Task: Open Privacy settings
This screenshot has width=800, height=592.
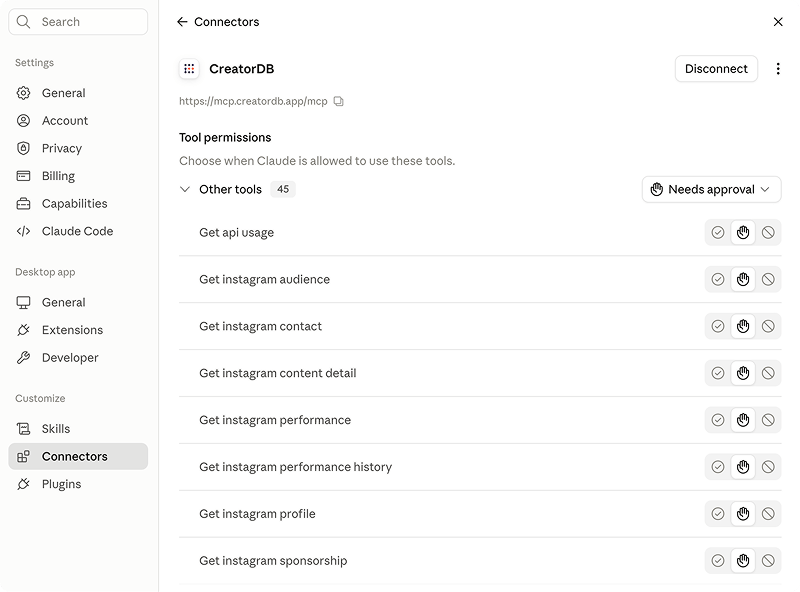Action: click(78, 148)
